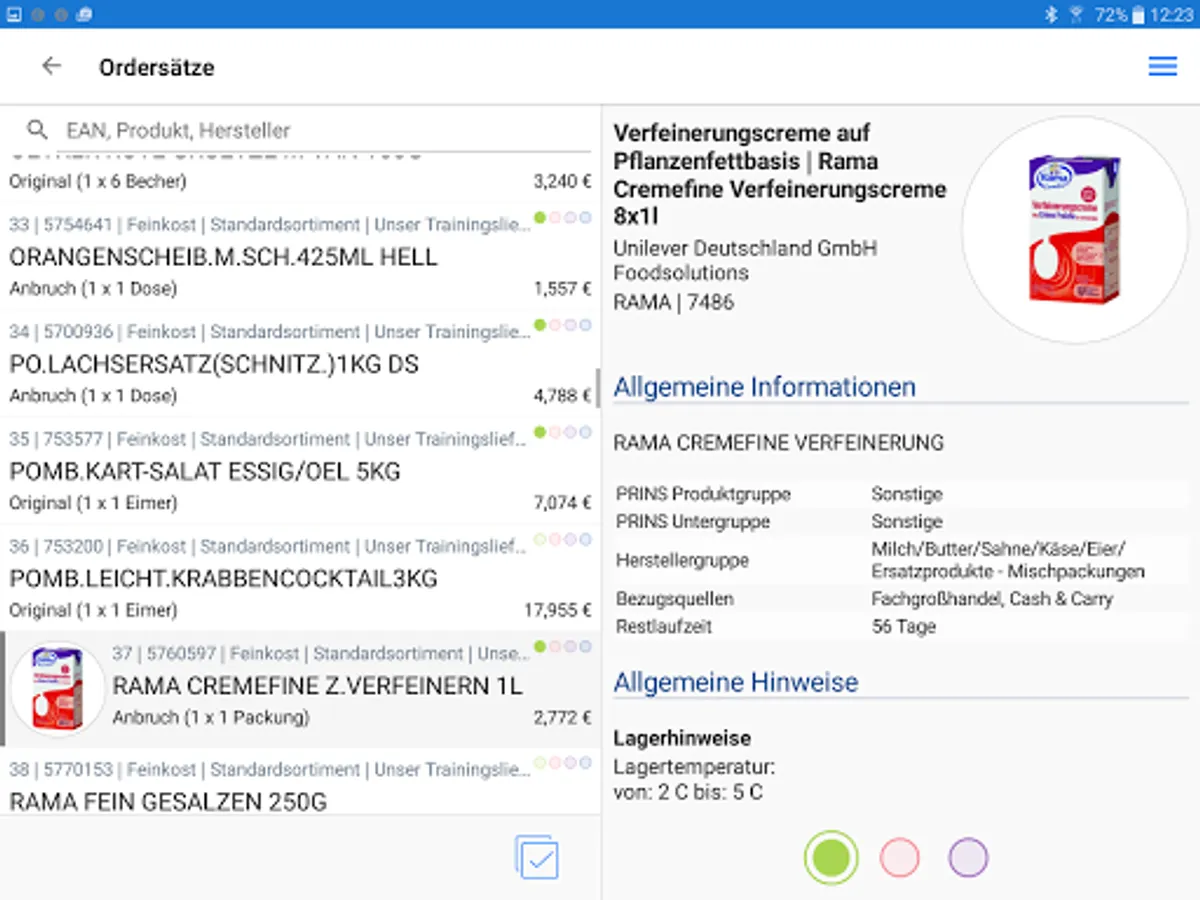Select PO.LACHSERSATZ(SCHNITZ.)1KG DS item
Image resolution: width=1200 pixels, height=900 pixels.
click(300, 364)
